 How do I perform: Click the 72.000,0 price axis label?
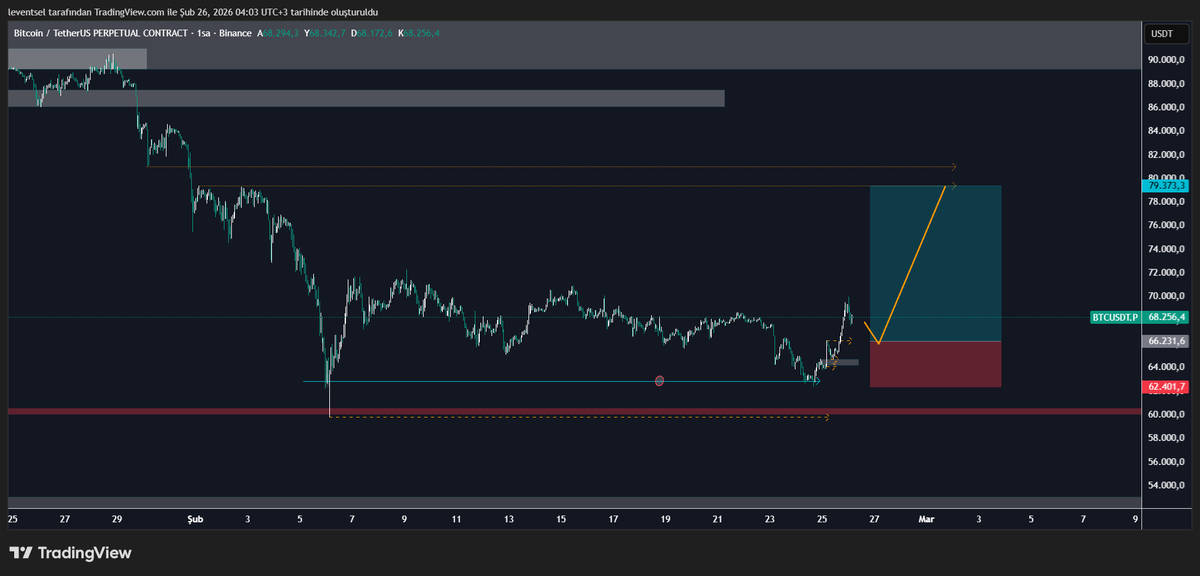pos(1167,273)
